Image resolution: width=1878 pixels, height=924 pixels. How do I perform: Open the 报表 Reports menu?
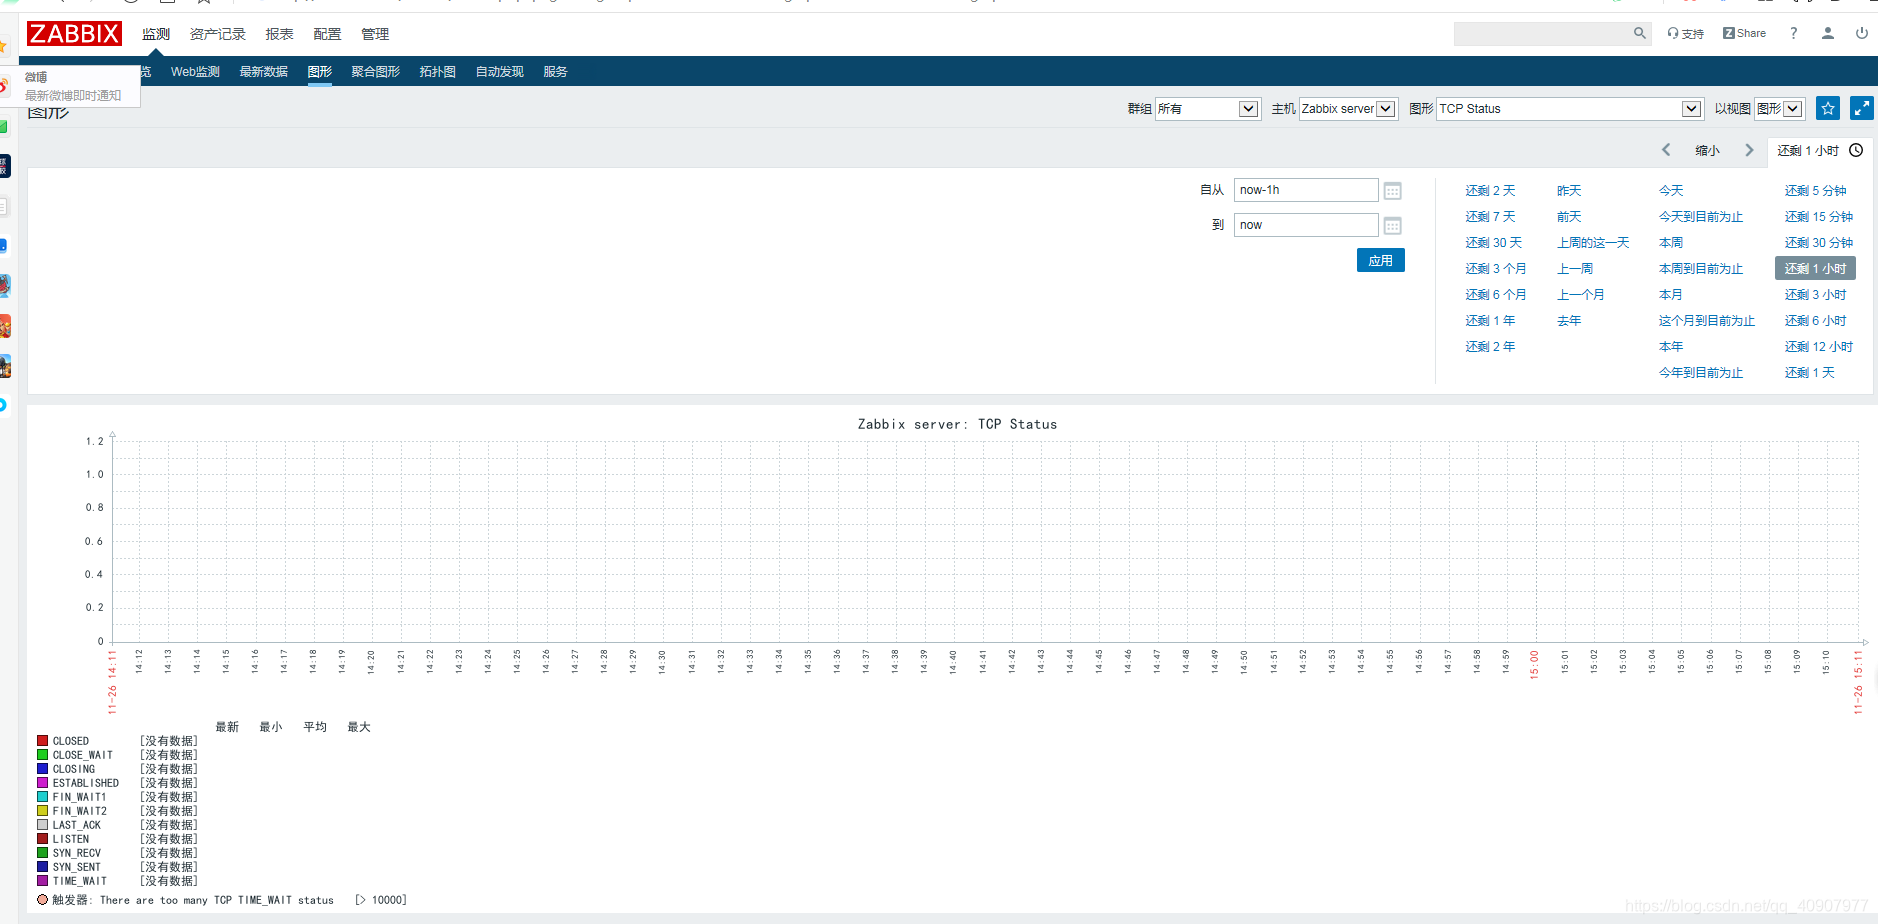279,34
